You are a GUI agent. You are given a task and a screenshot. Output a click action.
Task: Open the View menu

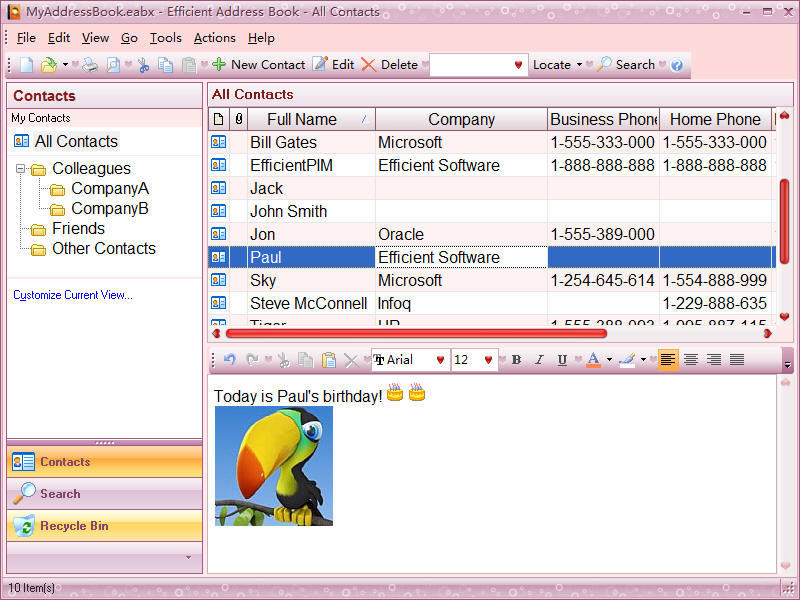(x=95, y=38)
